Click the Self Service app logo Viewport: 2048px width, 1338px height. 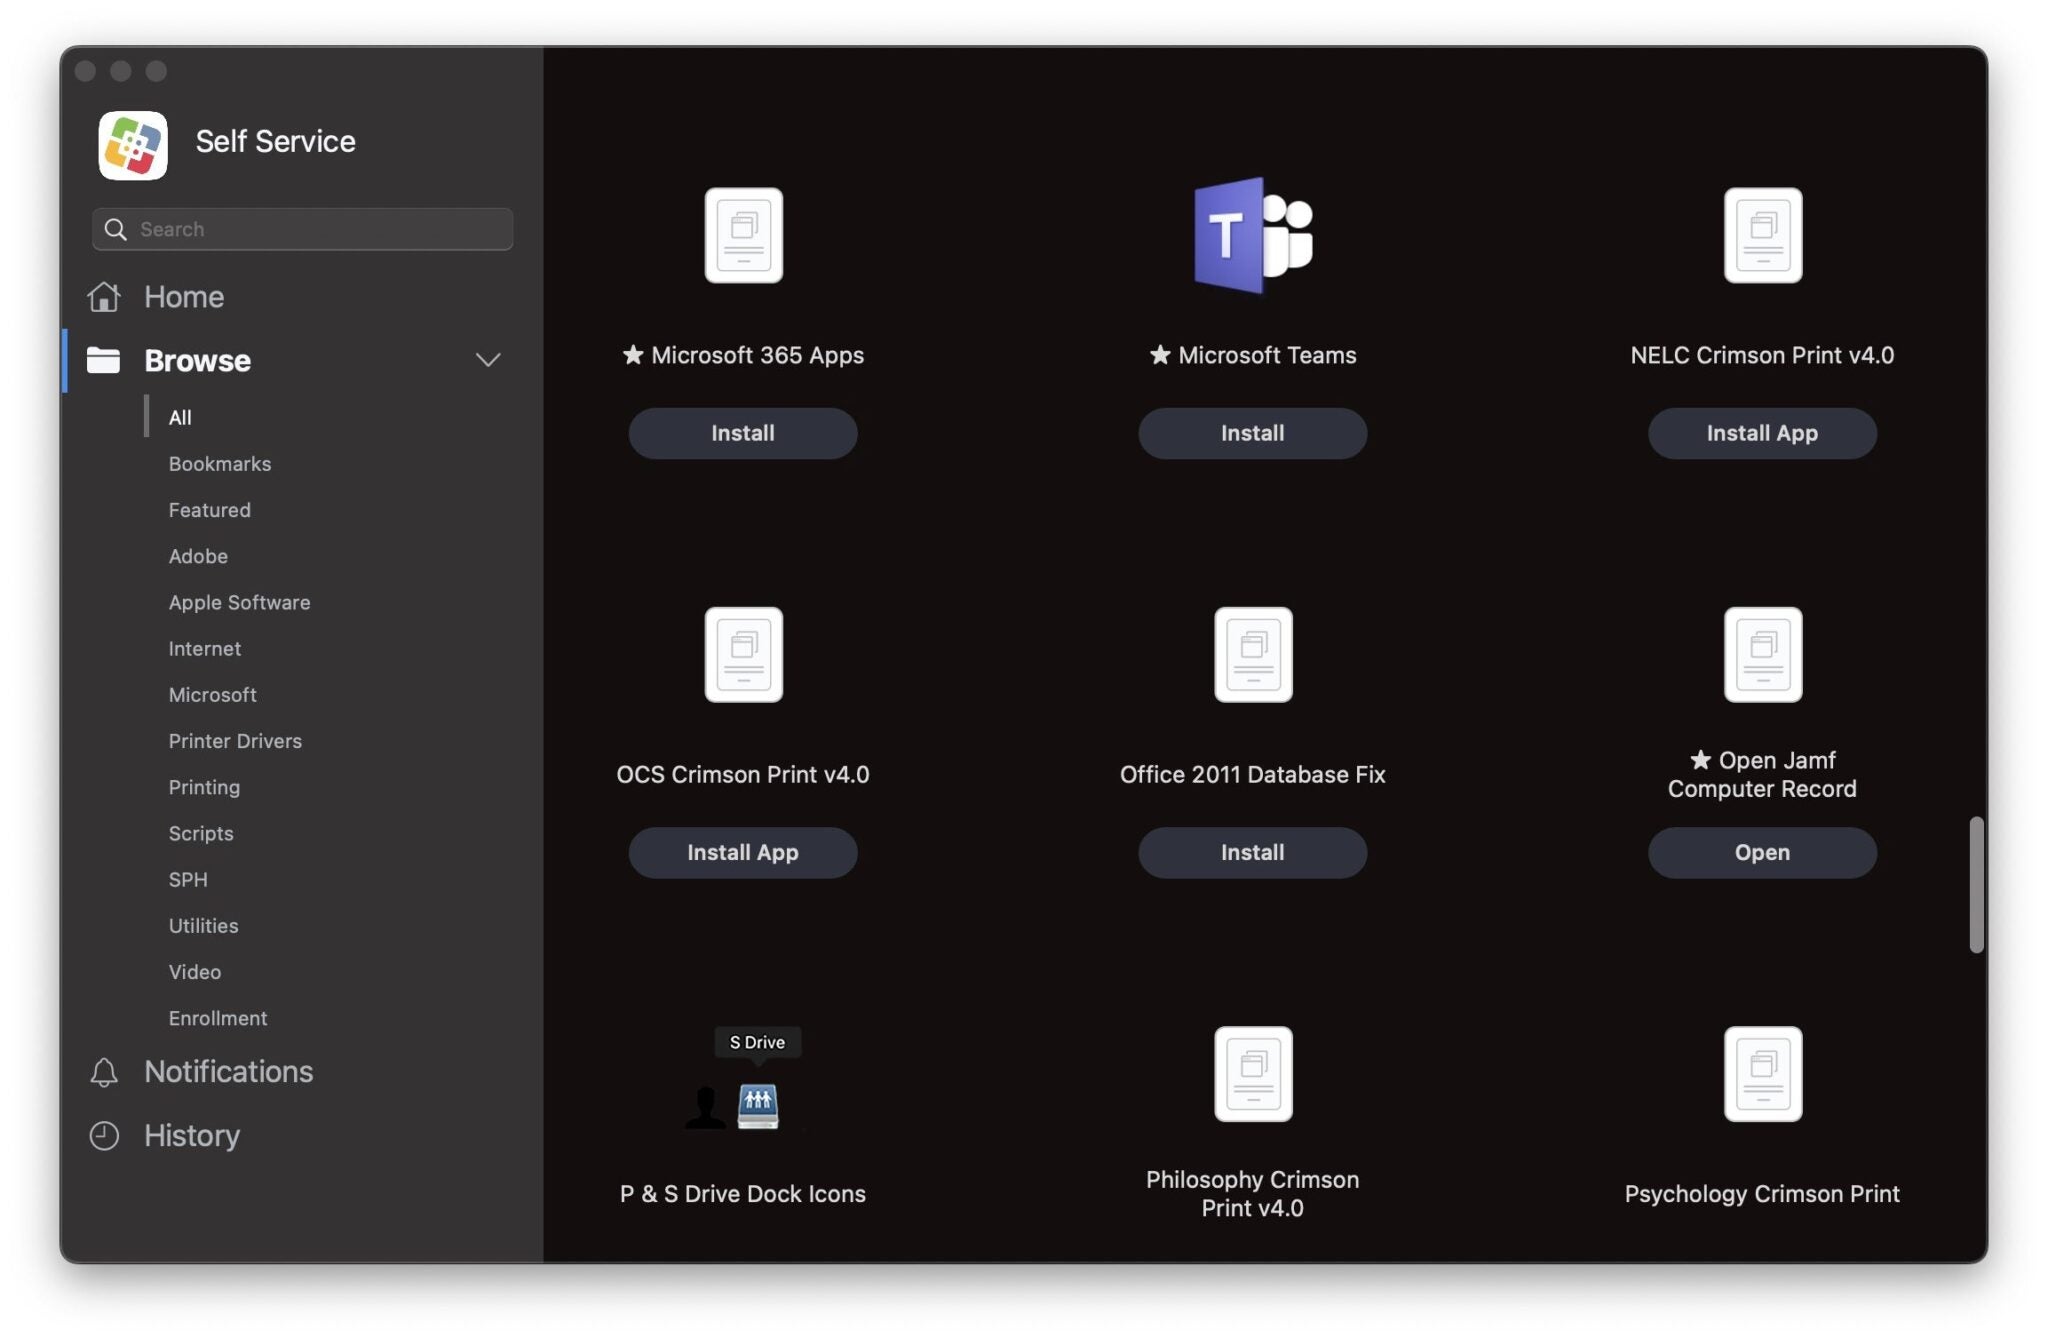click(133, 145)
